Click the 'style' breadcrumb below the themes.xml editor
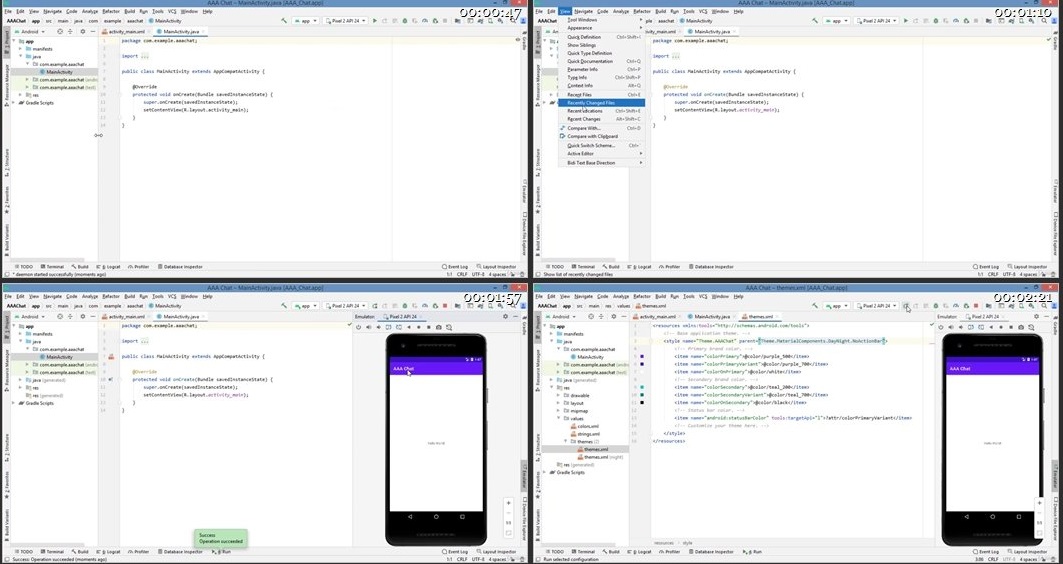The image size is (1063, 564). click(x=687, y=543)
